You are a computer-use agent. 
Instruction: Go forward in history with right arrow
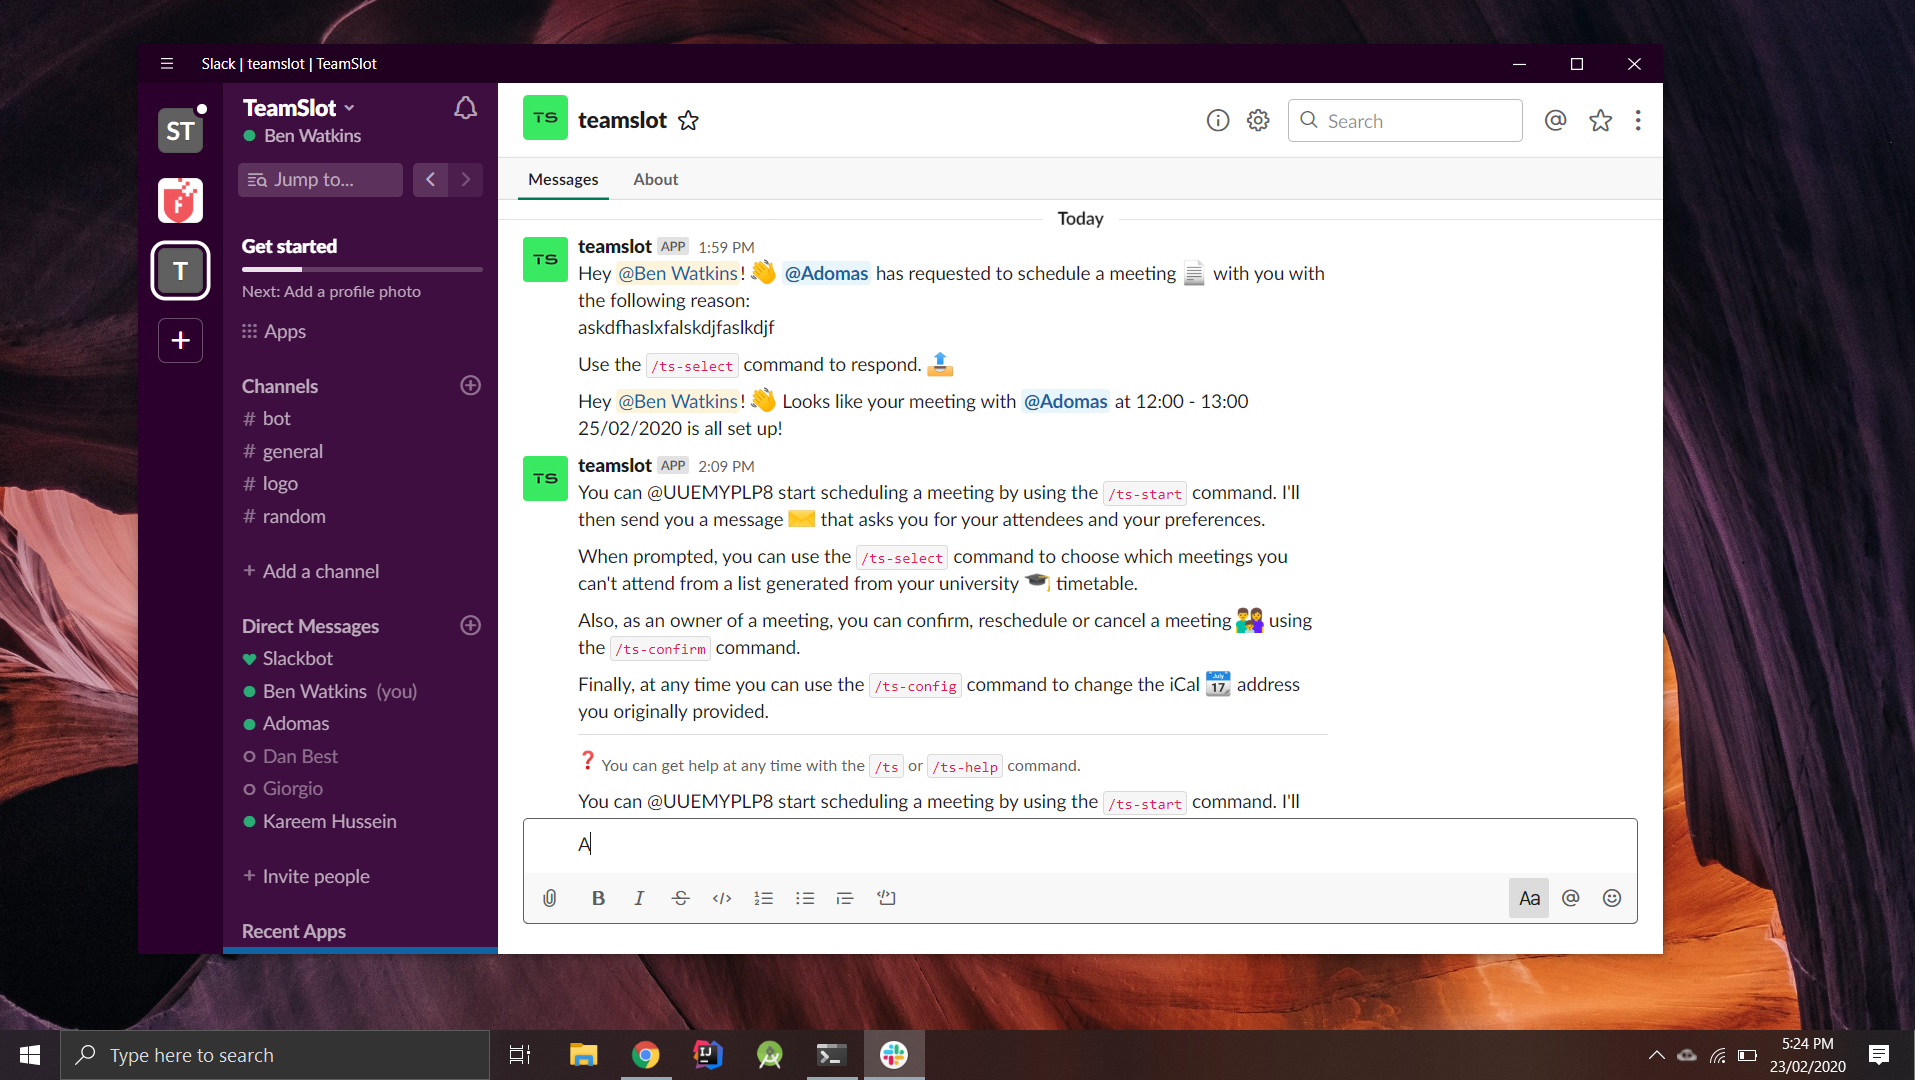tap(465, 179)
